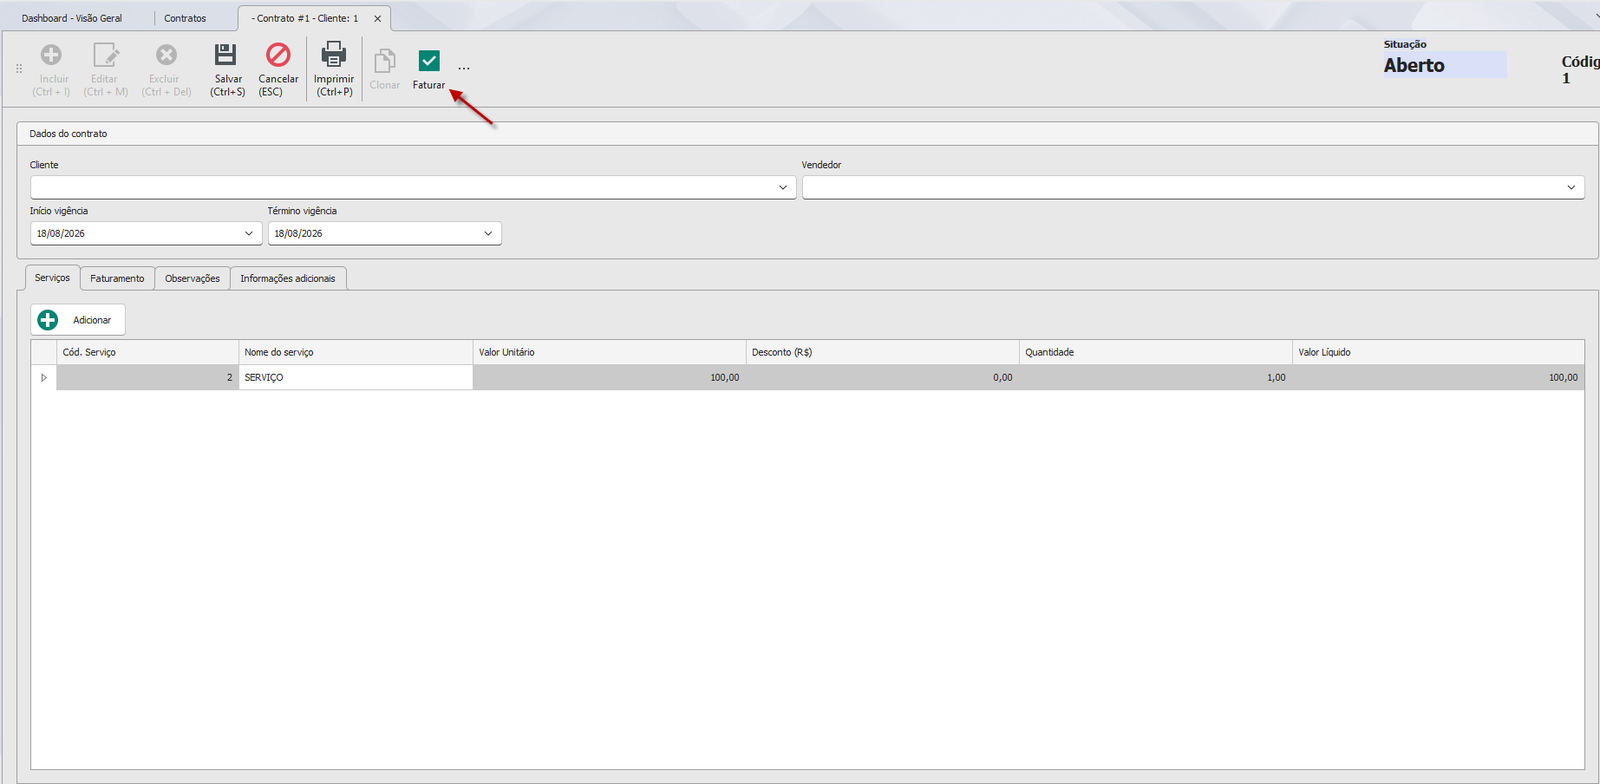The height and width of the screenshot is (784, 1600).
Task: Click the Quantidade cell showing 1,00
Action: click(x=1155, y=377)
